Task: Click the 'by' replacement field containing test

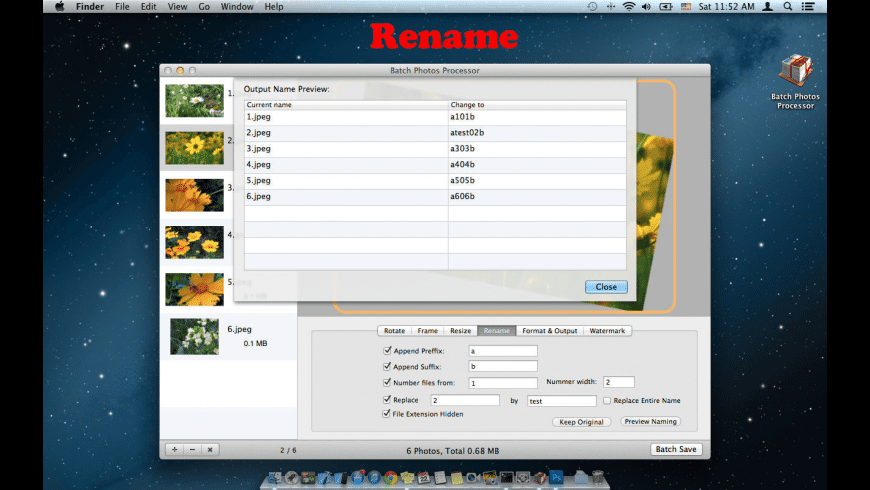Action: point(562,401)
